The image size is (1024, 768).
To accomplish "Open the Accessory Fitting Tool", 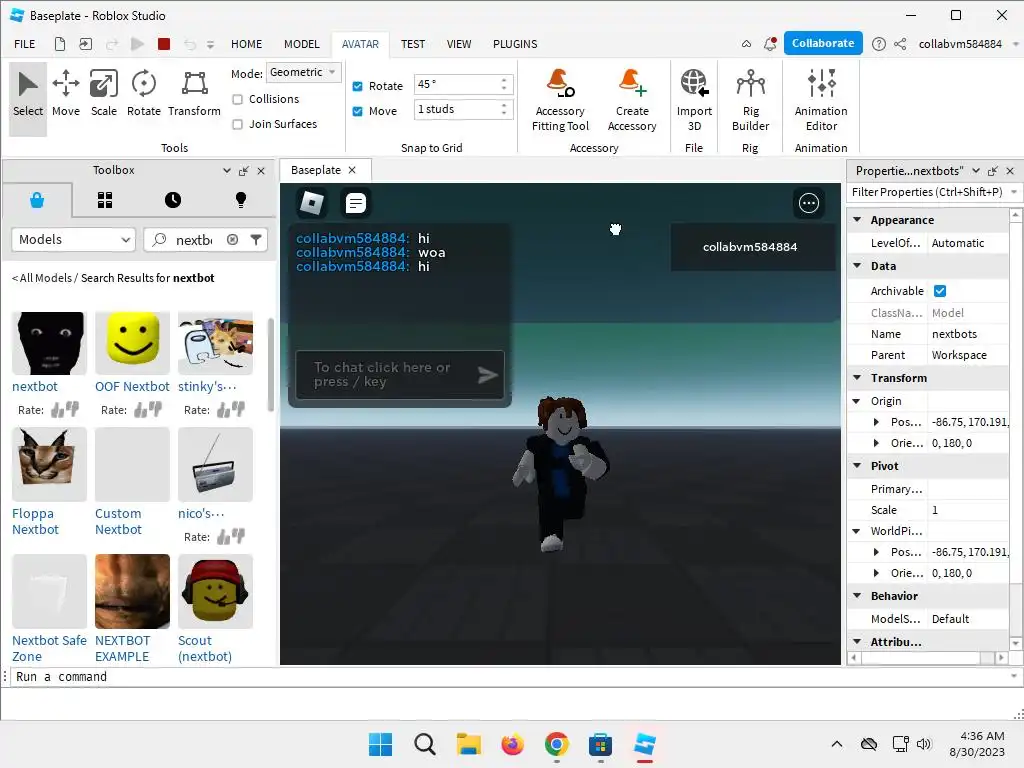I will (x=560, y=100).
